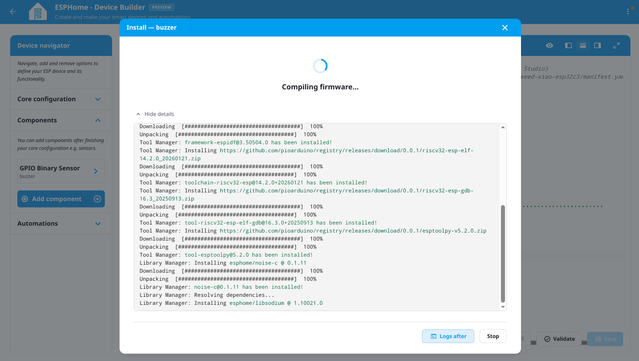Collapse log output with Hide details
639x361 pixels.
(x=155, y=114)
